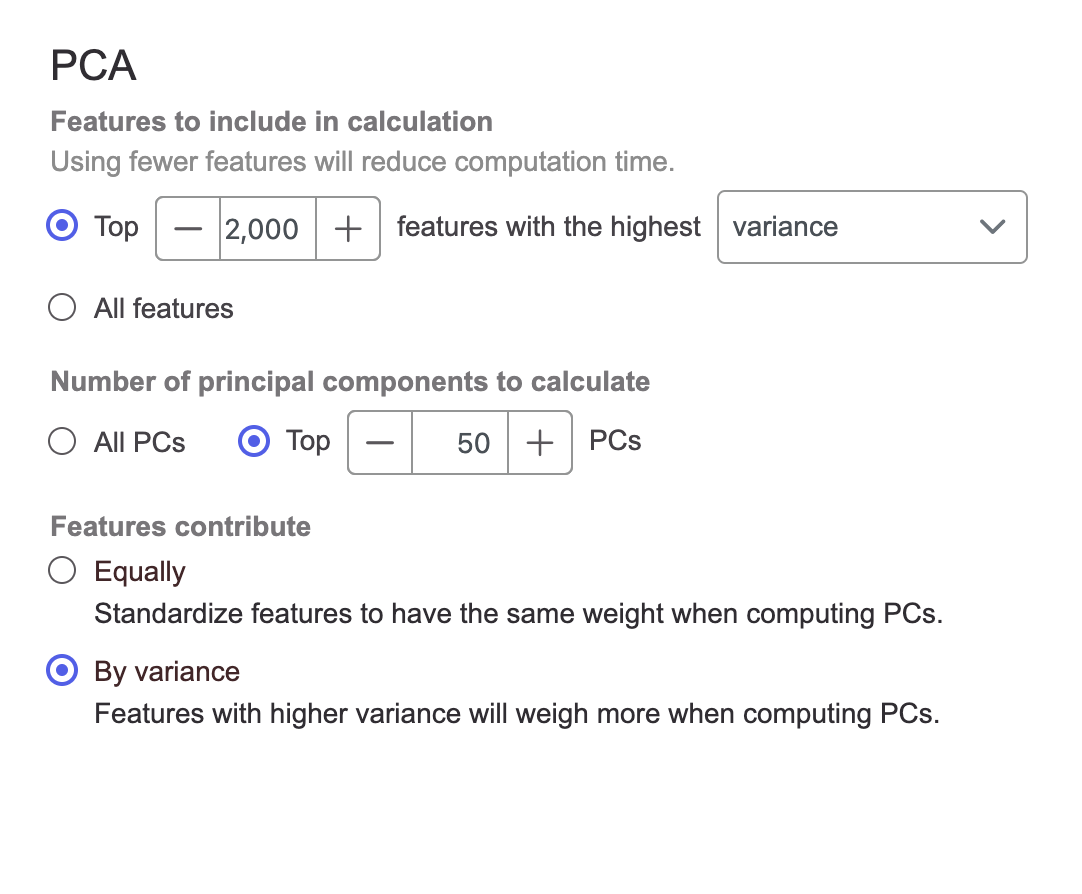Select the Top PCs radio button
Image resolution: width=1082 pixels, height=894 pixels.
click(254, 441)
